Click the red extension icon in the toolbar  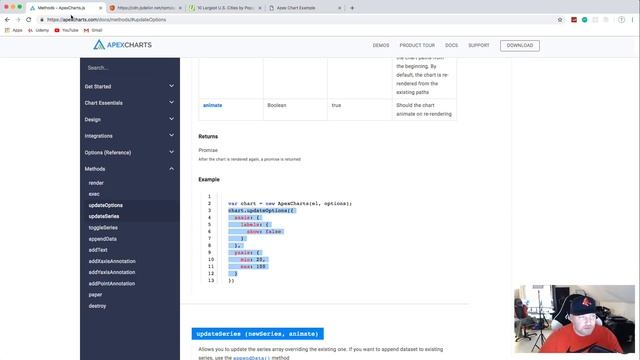tap(574, 20)
